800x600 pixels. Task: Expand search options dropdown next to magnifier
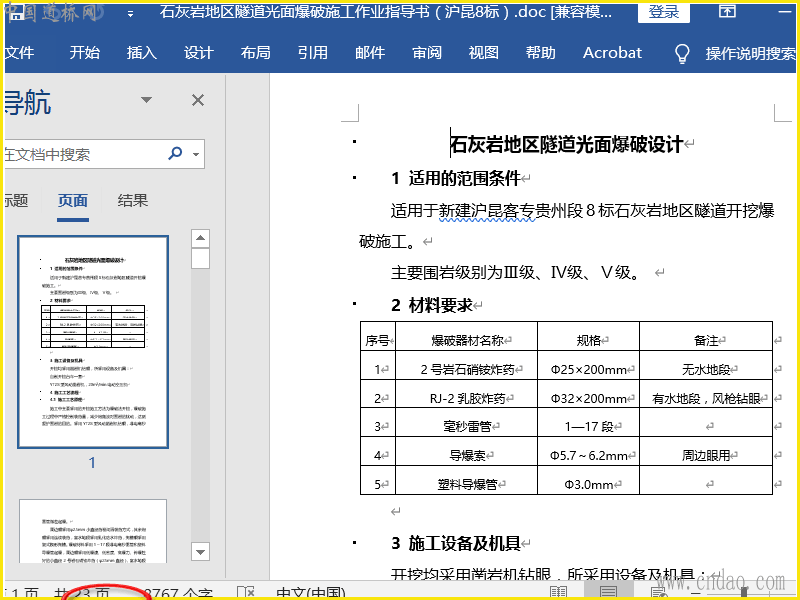196,155
